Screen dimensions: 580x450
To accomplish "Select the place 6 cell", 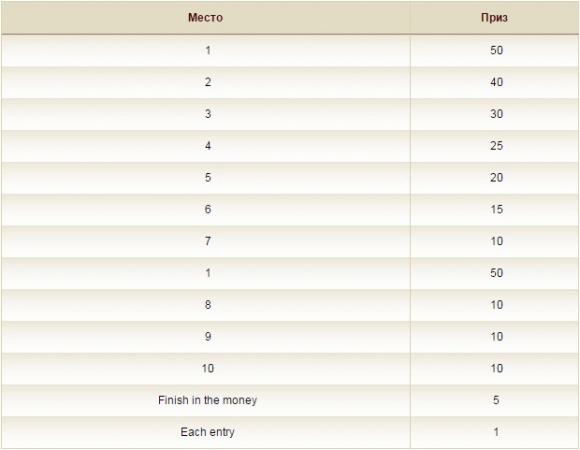I will coord(208,209).
